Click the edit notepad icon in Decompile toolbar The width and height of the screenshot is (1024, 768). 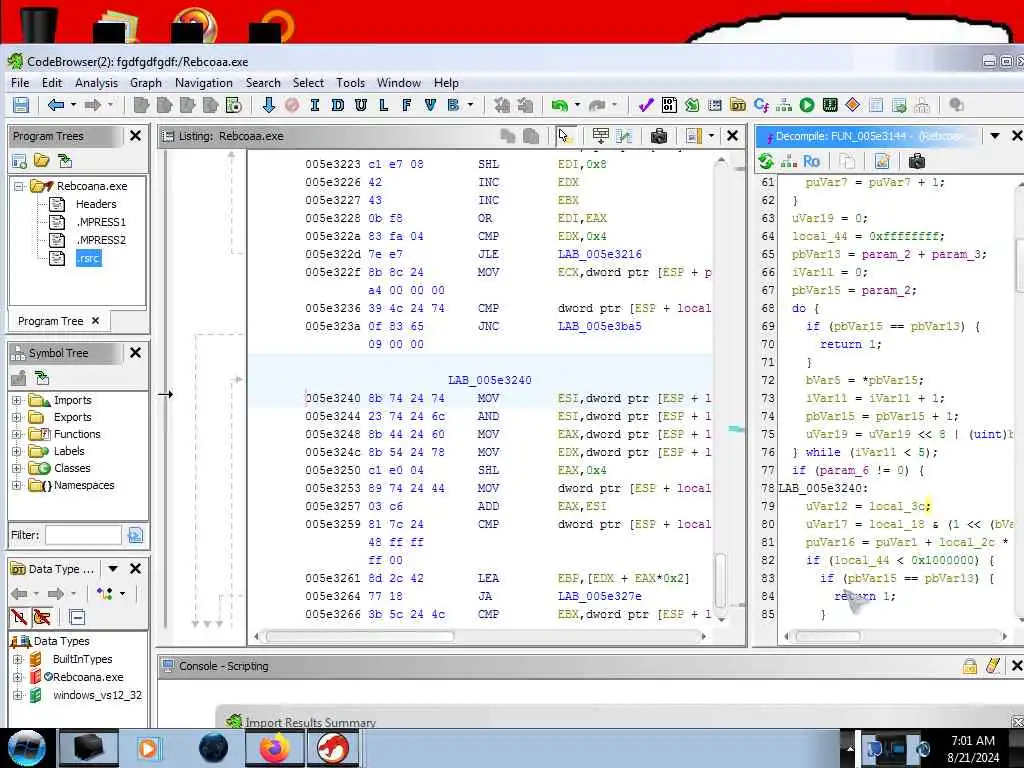(882, 161)
